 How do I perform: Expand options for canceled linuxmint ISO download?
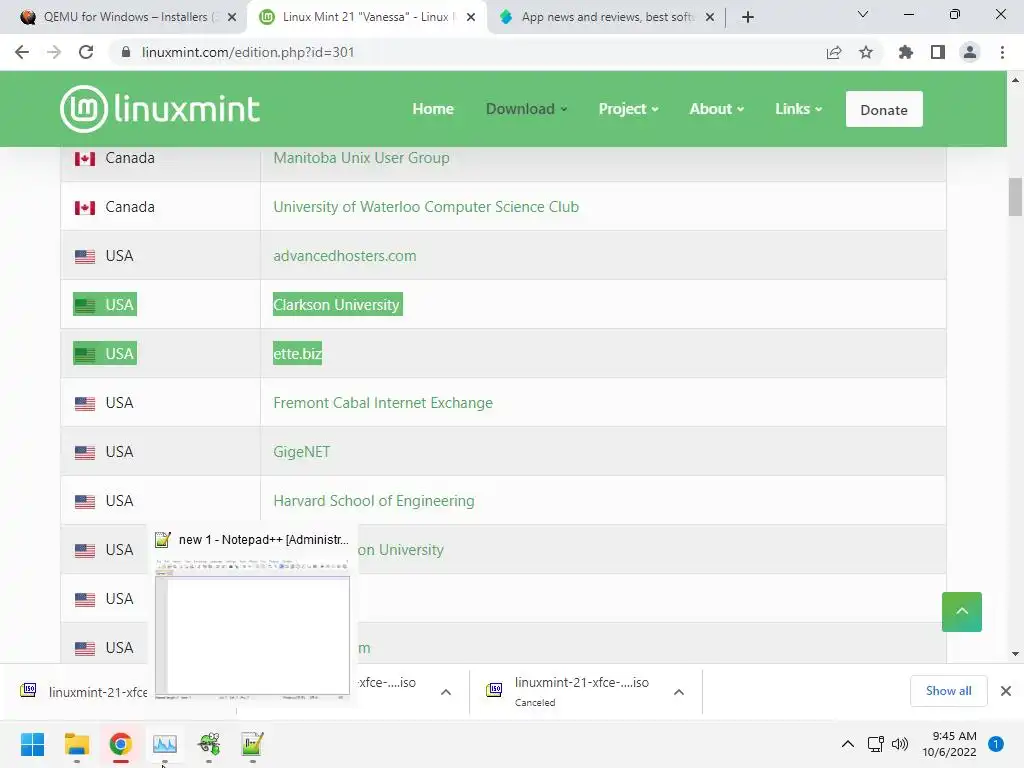679,692
